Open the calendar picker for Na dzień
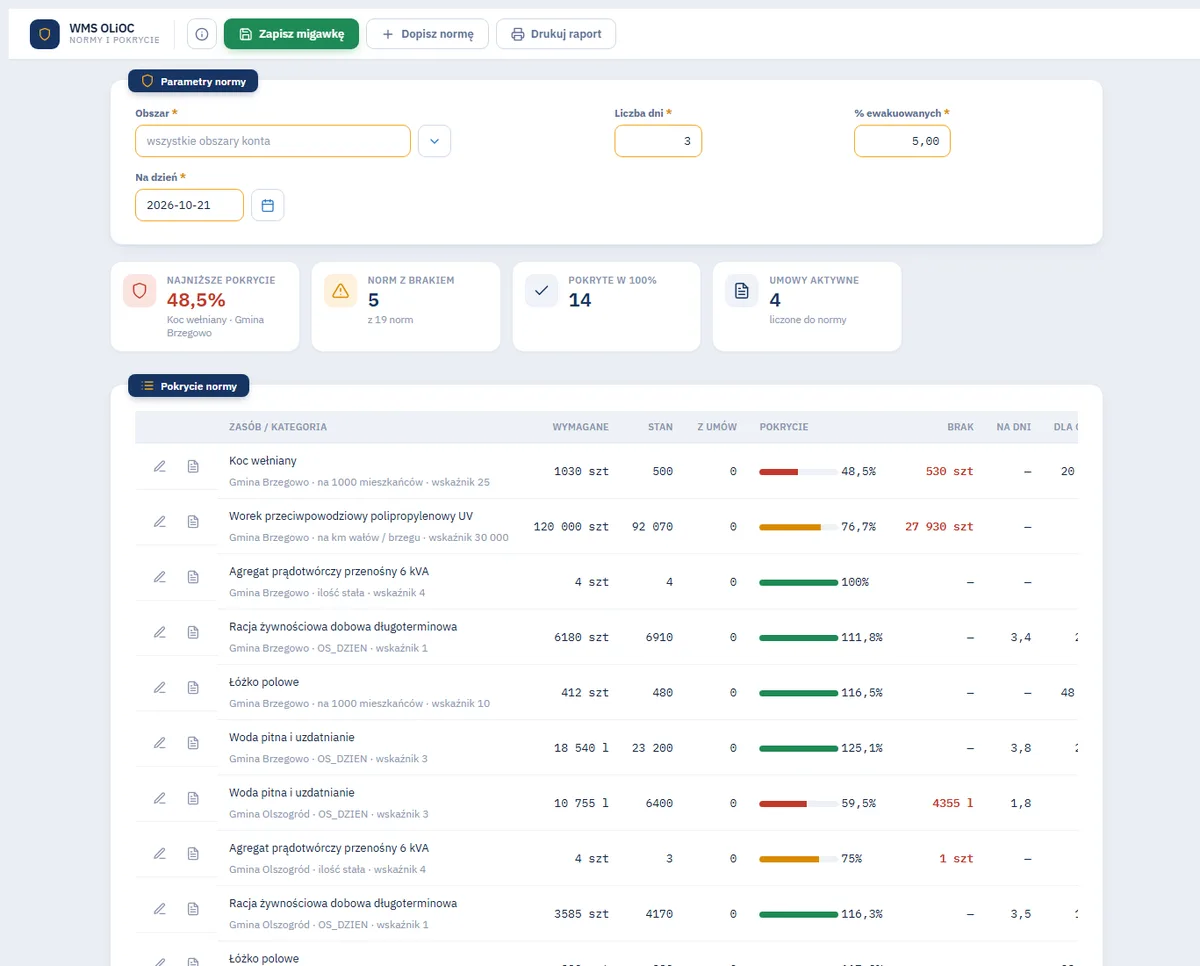 click(x=268, y=205)
